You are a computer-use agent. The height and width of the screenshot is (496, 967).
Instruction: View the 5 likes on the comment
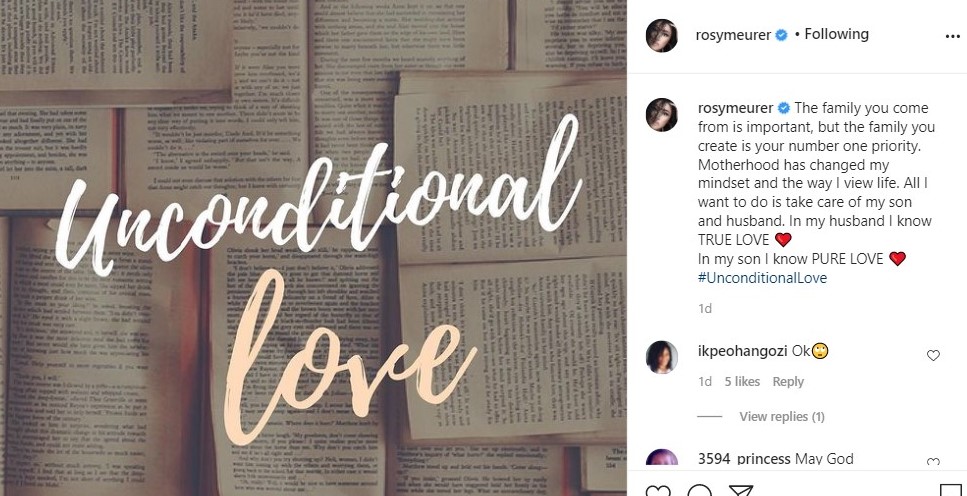(742, 382)
